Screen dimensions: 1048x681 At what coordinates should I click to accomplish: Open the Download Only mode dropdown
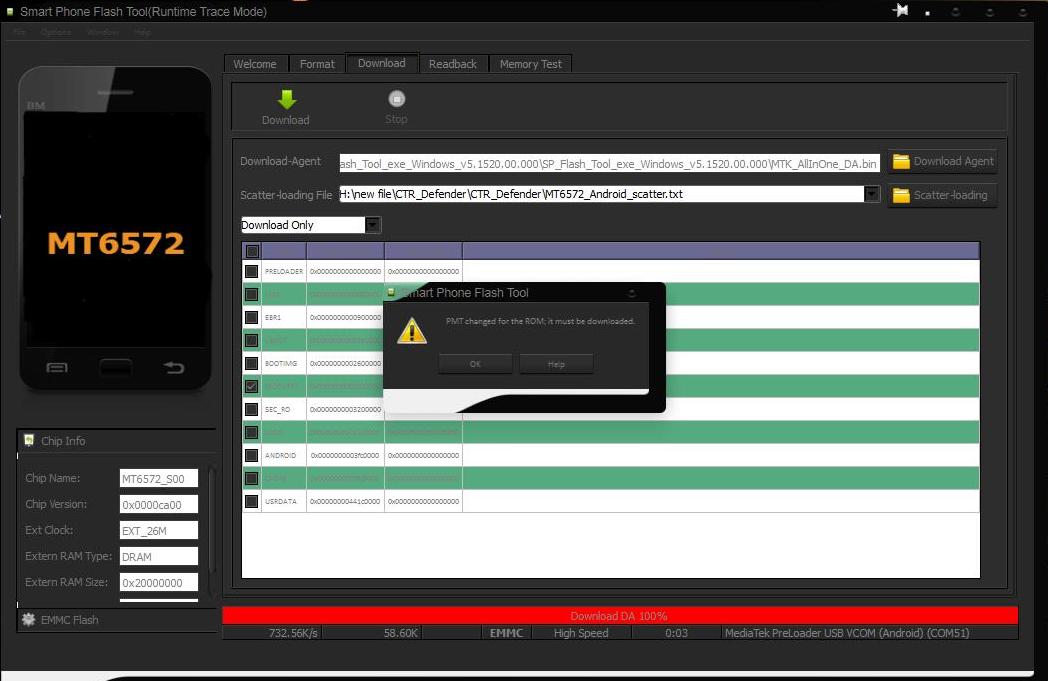[x=372, y=225]
